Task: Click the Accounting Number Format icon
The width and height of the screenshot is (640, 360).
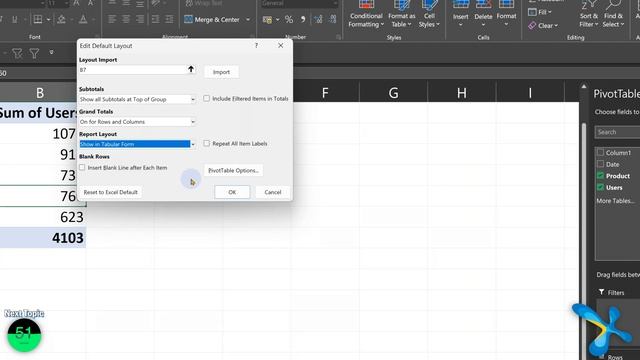Action: coord(268,20)
